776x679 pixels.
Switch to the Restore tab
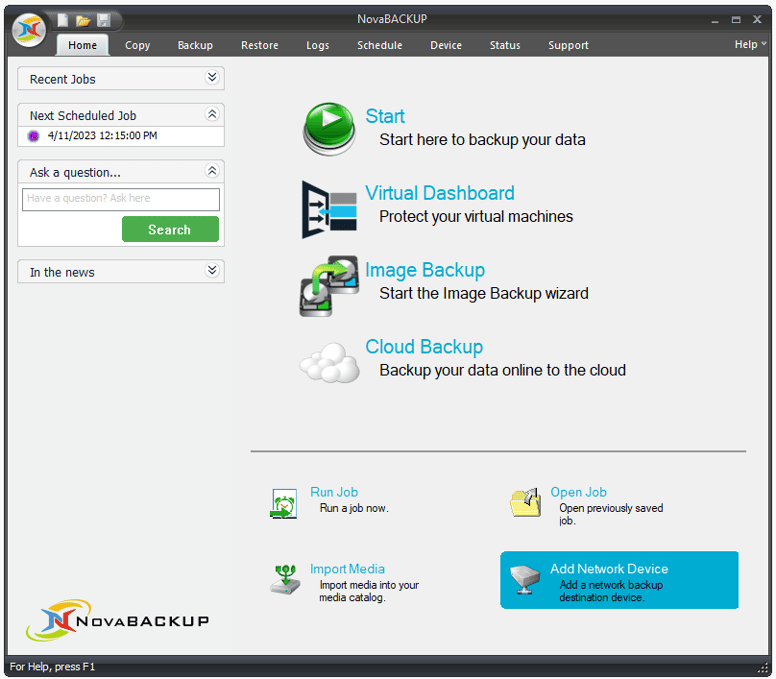point(259,45)
